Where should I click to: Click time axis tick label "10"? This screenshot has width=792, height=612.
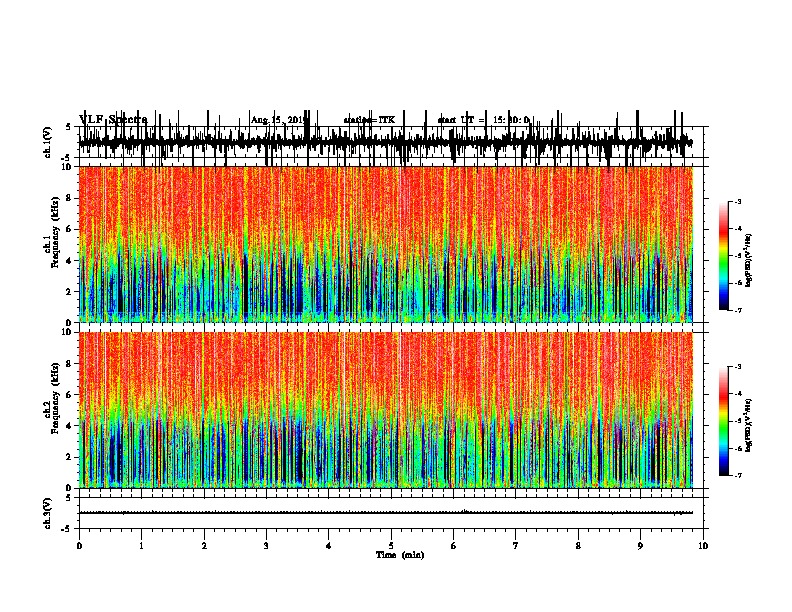click(703, 546)
